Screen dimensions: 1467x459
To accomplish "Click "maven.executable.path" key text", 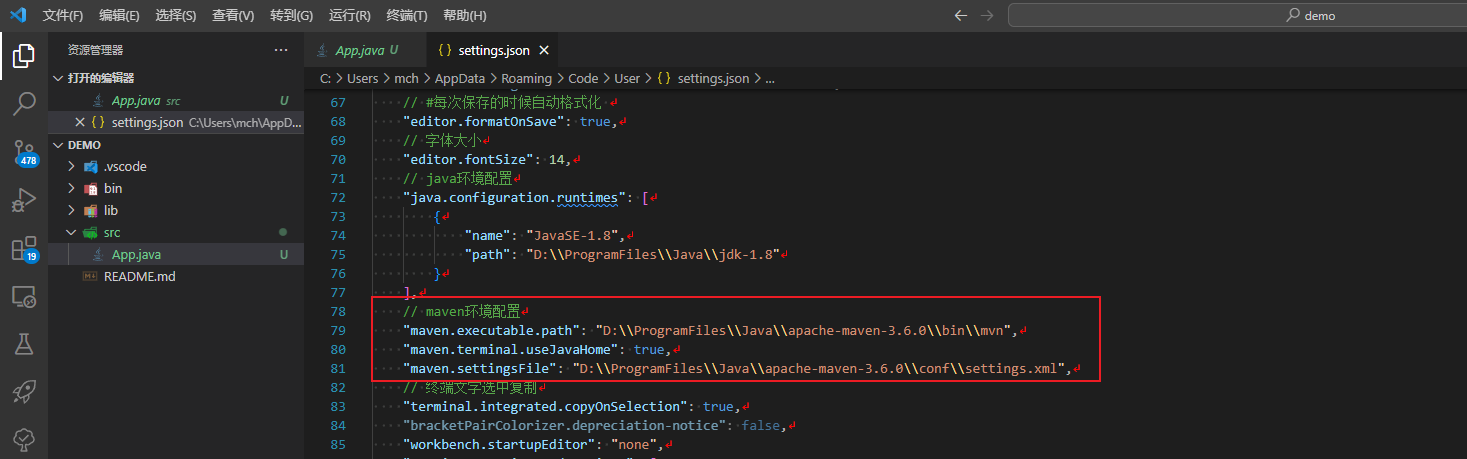I will coord(494,330).
